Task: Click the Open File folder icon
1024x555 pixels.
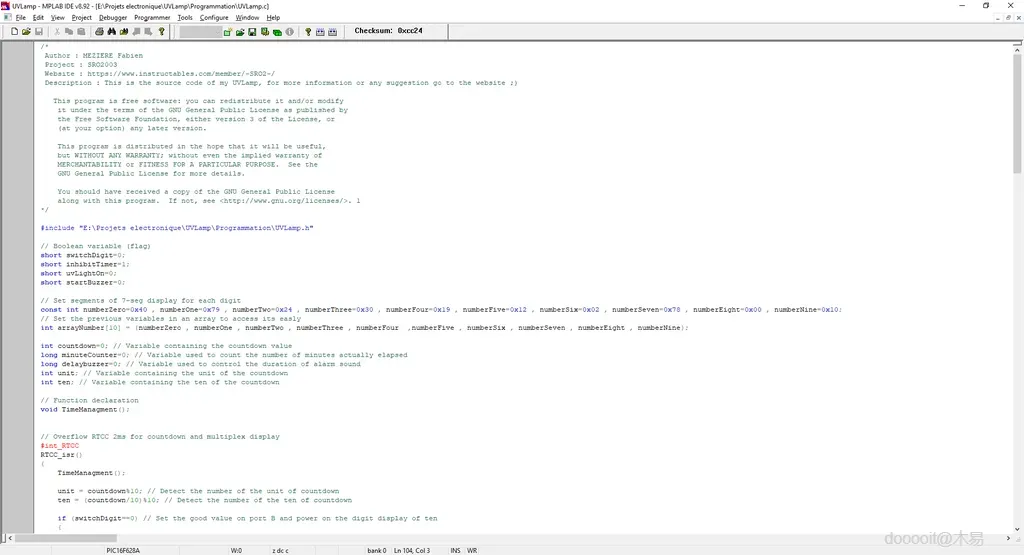Action: click(x=26, y=32)
